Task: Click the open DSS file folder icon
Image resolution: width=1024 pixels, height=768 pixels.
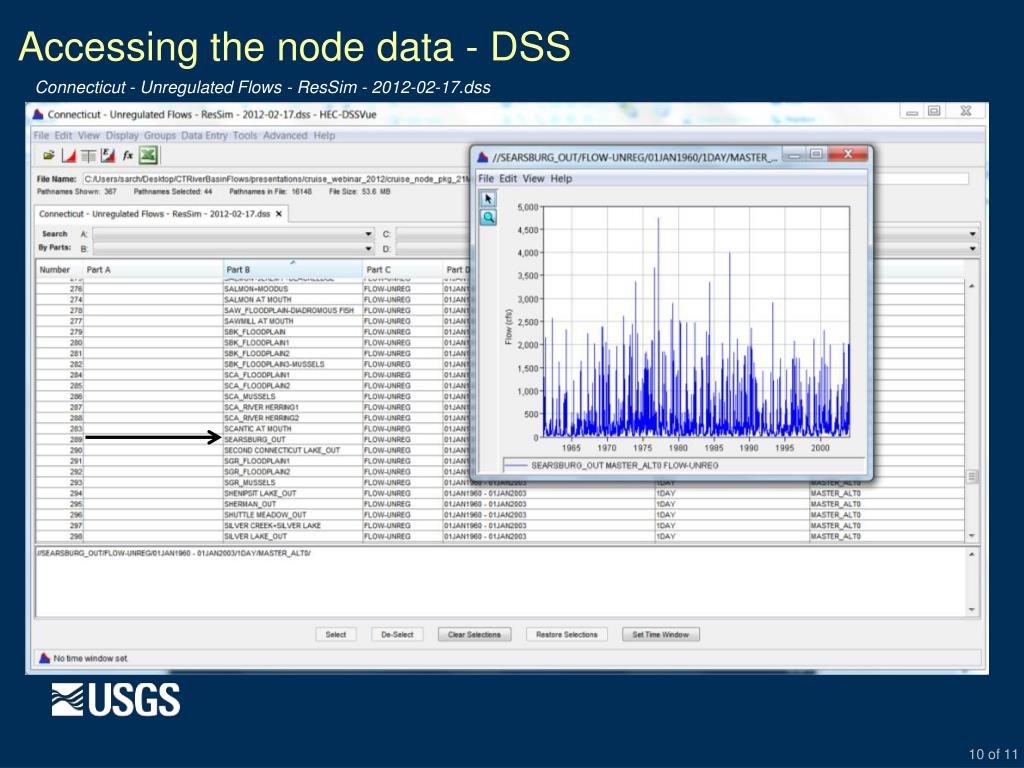Action: tap(49, 155)
